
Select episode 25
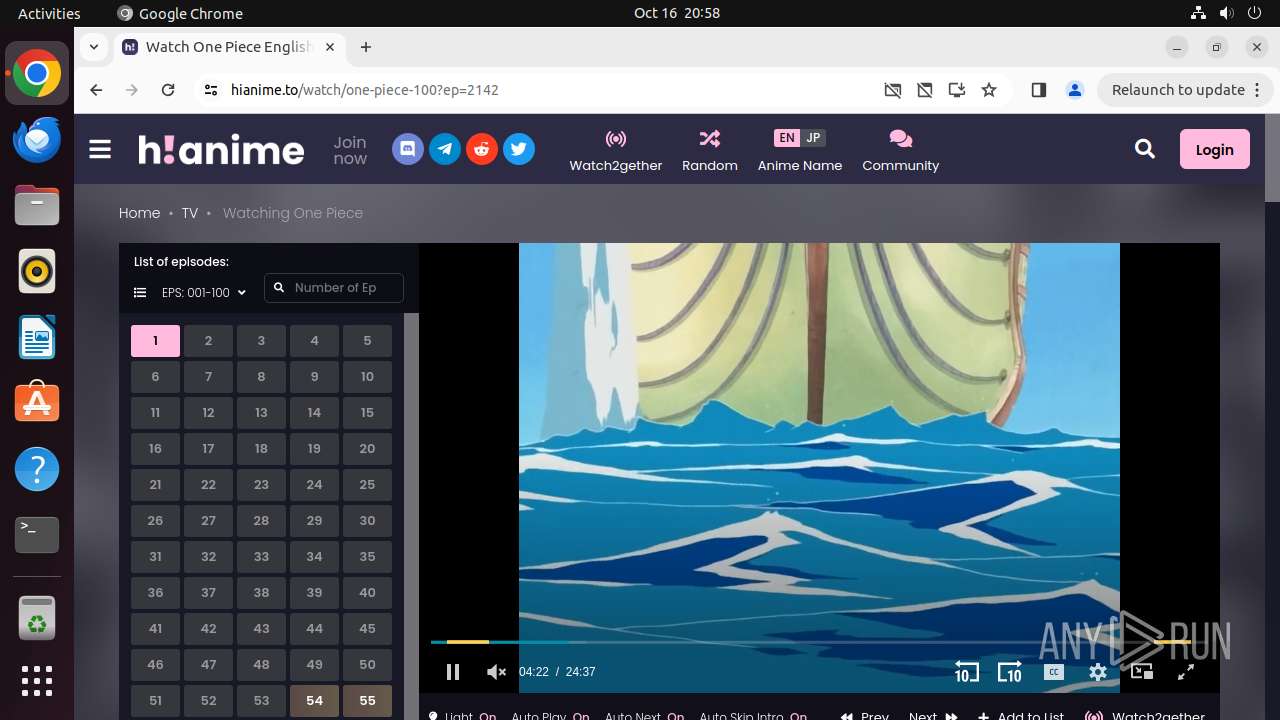(367, 485)
